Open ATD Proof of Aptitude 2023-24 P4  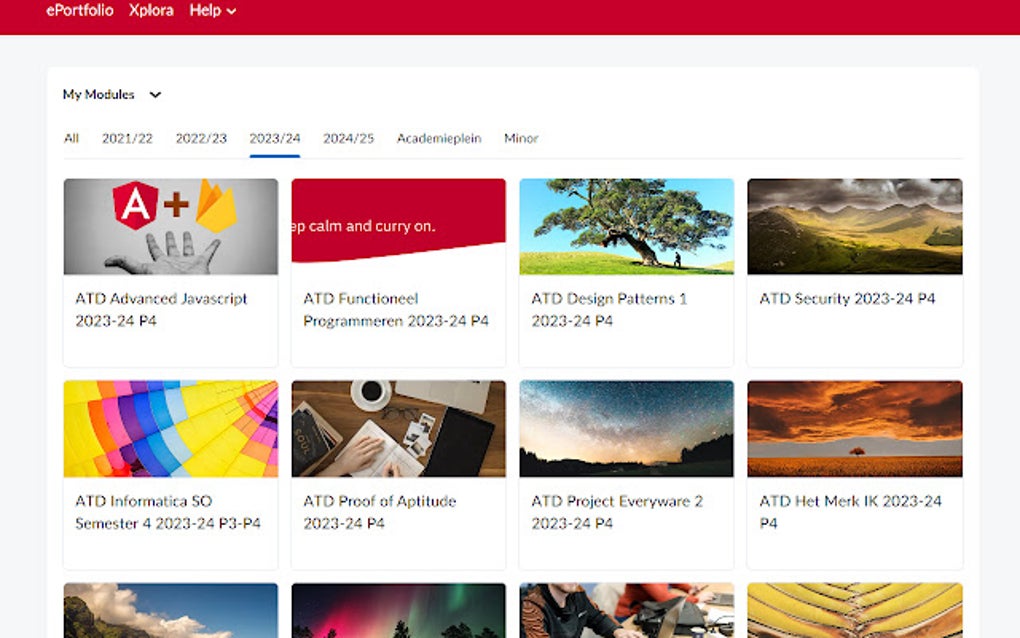tap(379, 501)
